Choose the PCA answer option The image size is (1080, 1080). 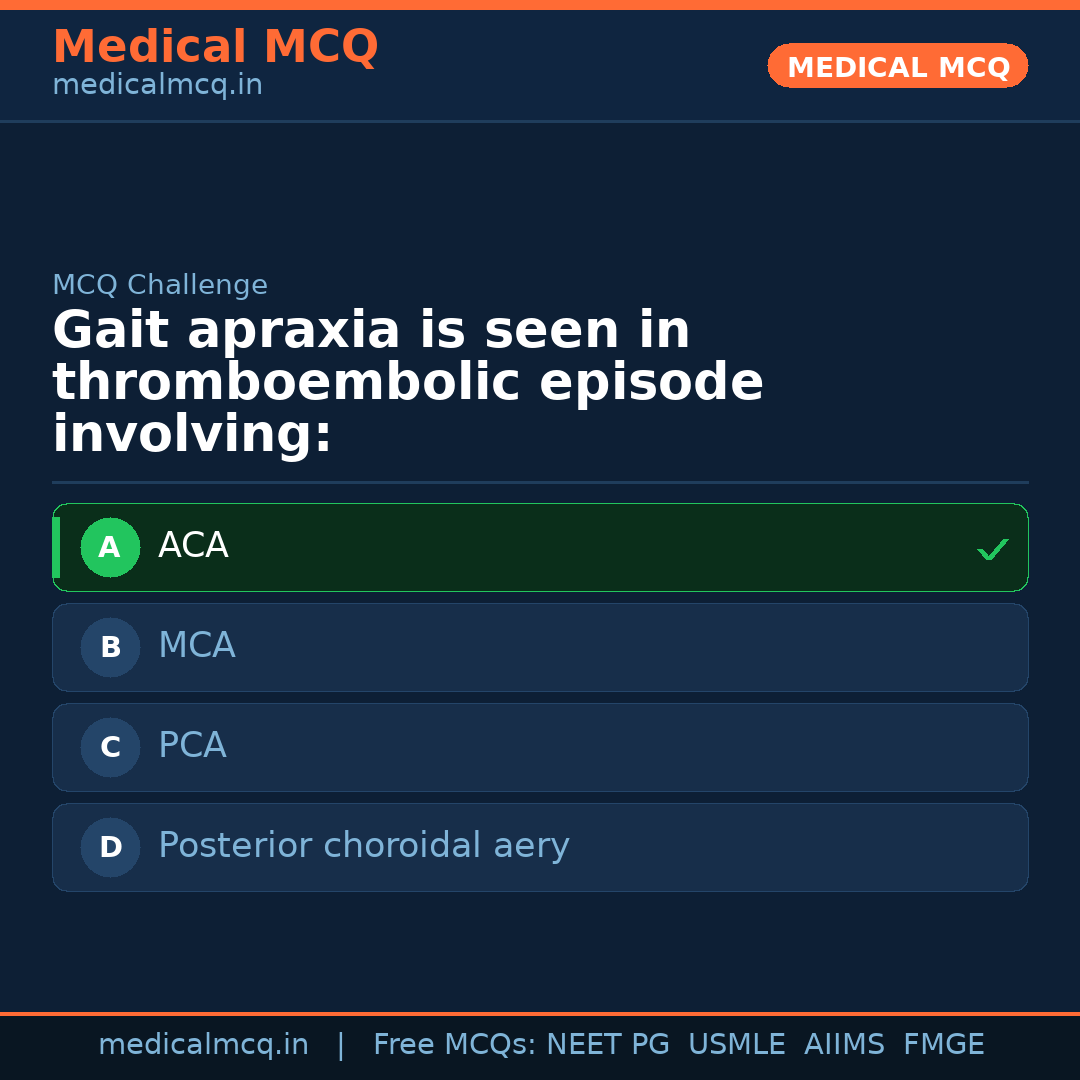tap(540, 747)
